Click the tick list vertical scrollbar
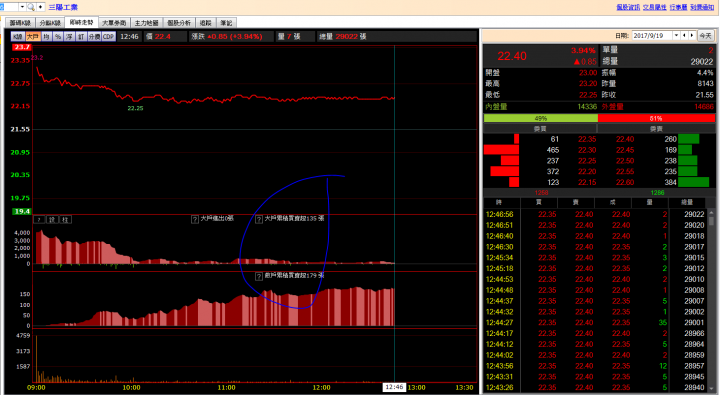The image size is (720, 395). 712,301
